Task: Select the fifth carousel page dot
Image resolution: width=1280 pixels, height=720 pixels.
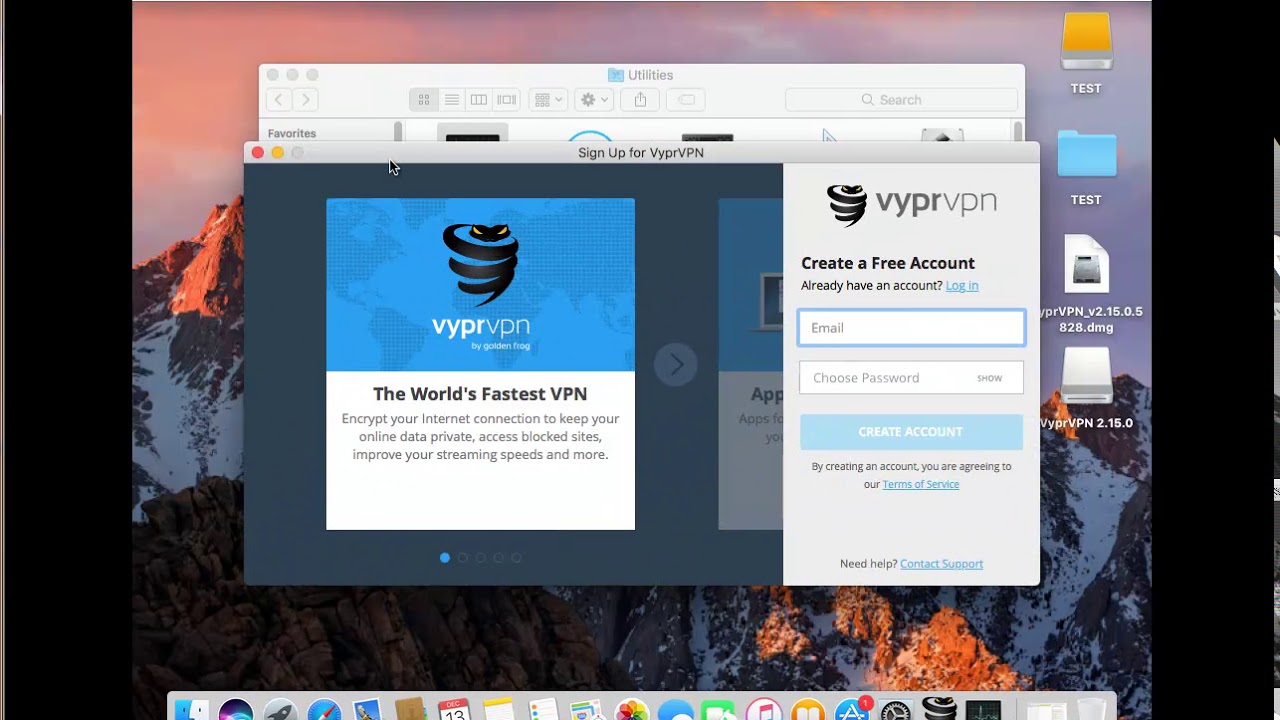Action: tap(516, 558)
